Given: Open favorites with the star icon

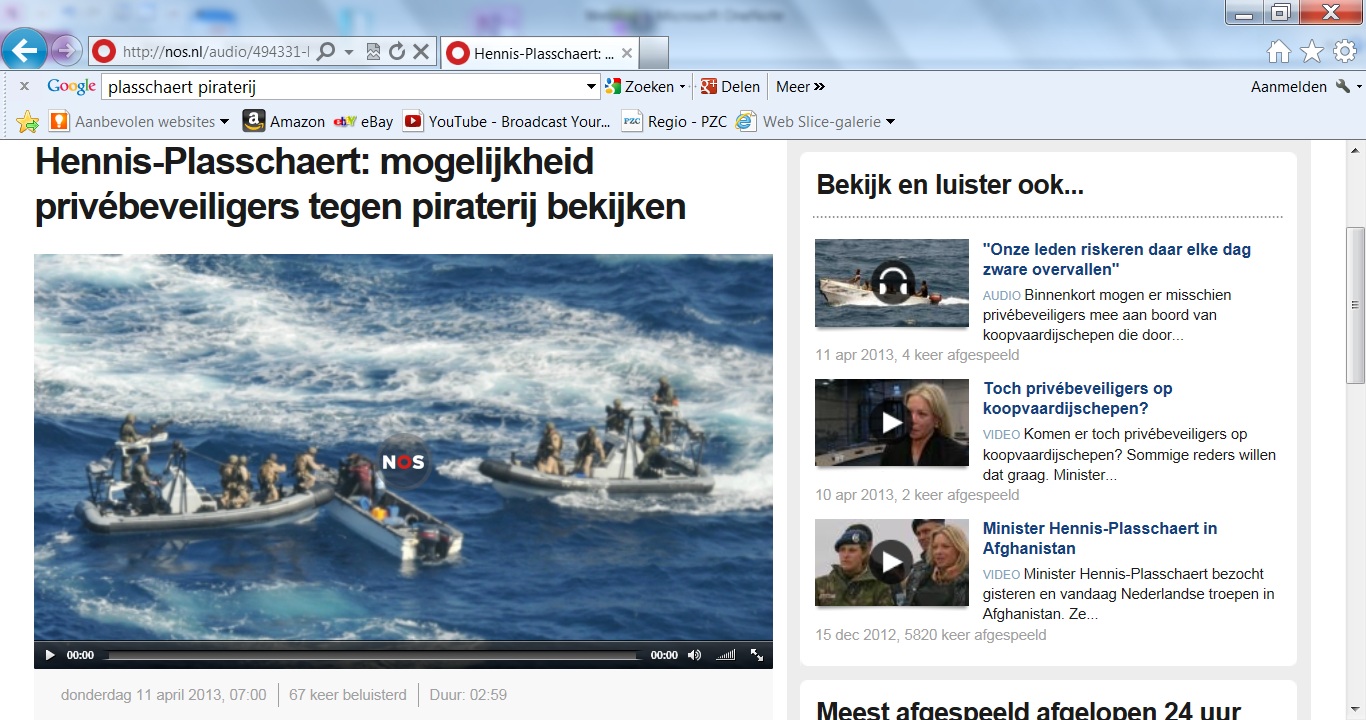Looking at the screenshot, I should pyautogui.click(x=1311, y=52).
